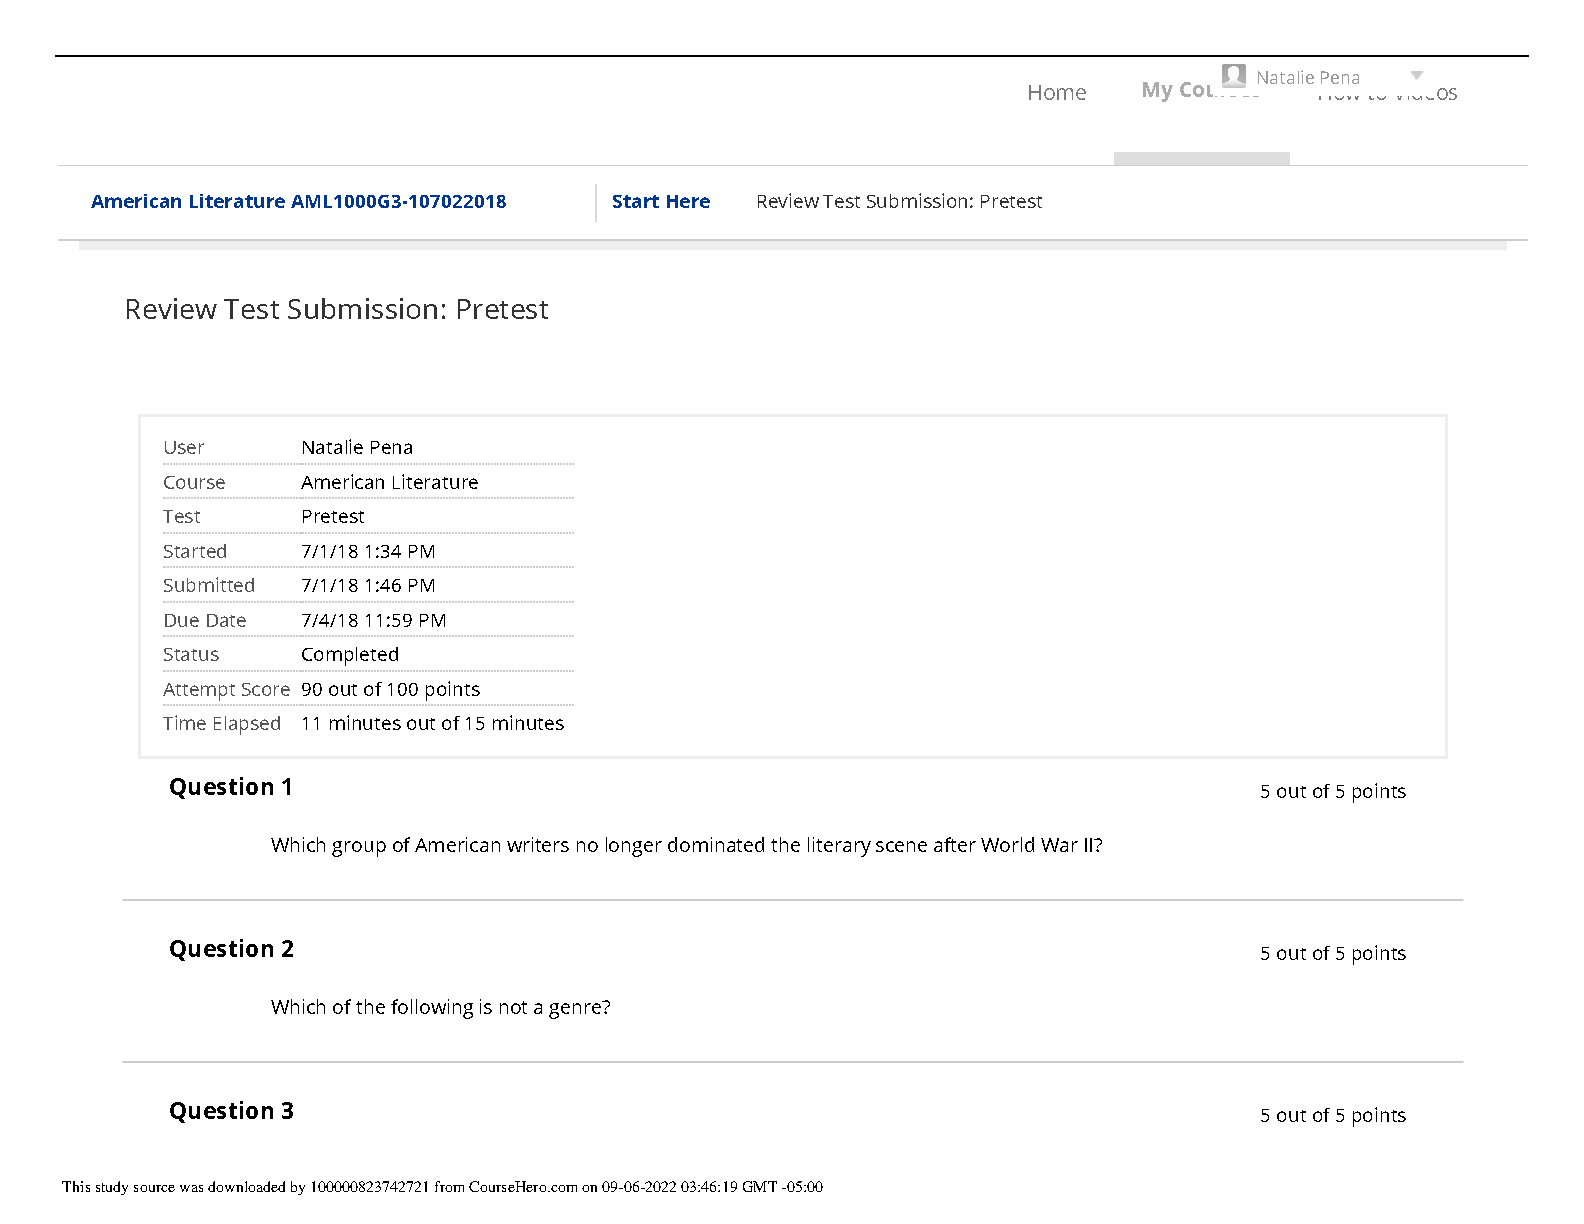1584x1224 pixels.
Task: Open American Literature AML1000G3-107022018 course link
Action: (x=298, y=202)
